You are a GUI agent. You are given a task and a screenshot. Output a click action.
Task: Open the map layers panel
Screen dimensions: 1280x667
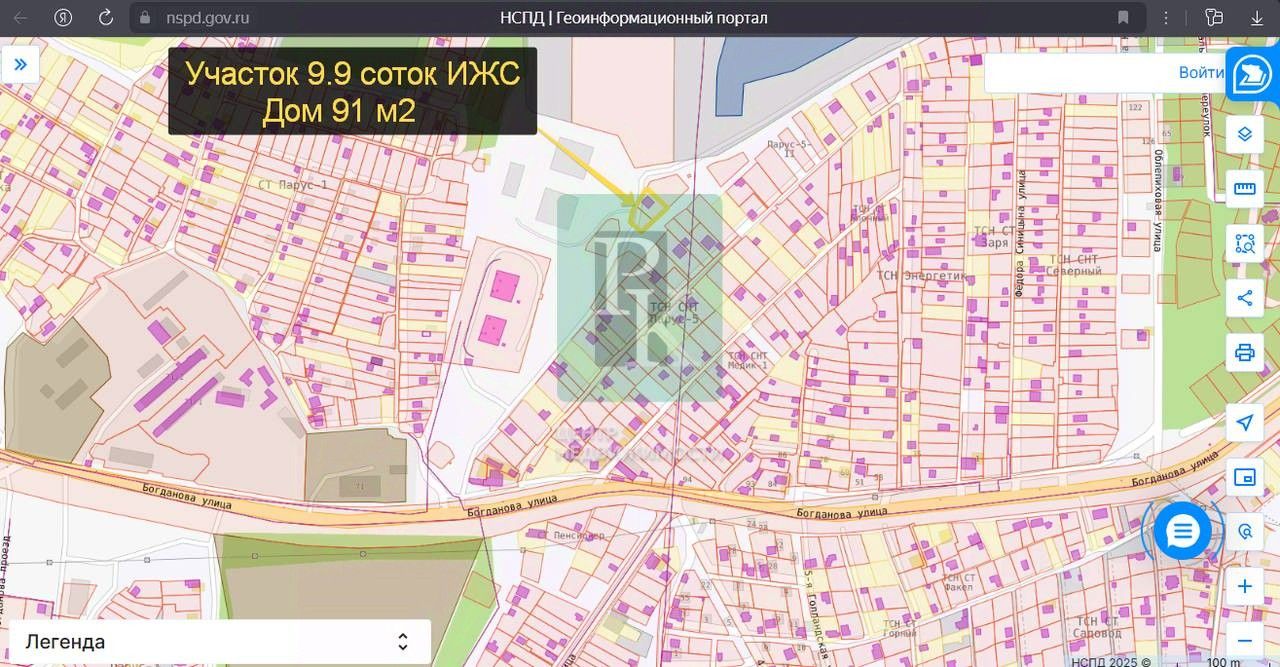click(1245, 134)
